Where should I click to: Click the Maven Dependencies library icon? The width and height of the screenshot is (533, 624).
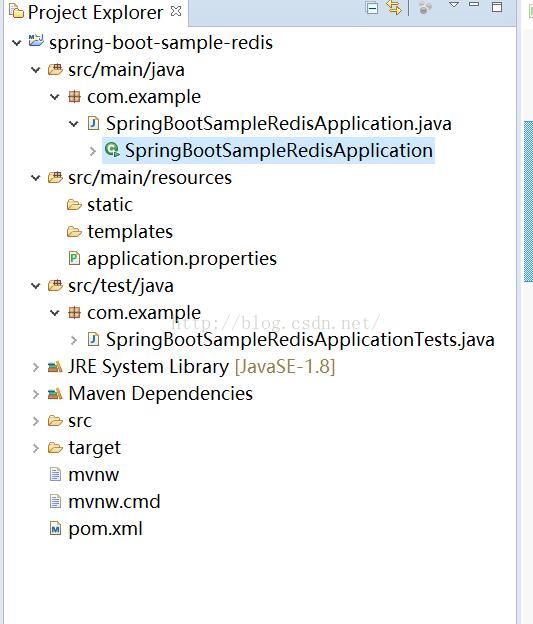point(55,394)
